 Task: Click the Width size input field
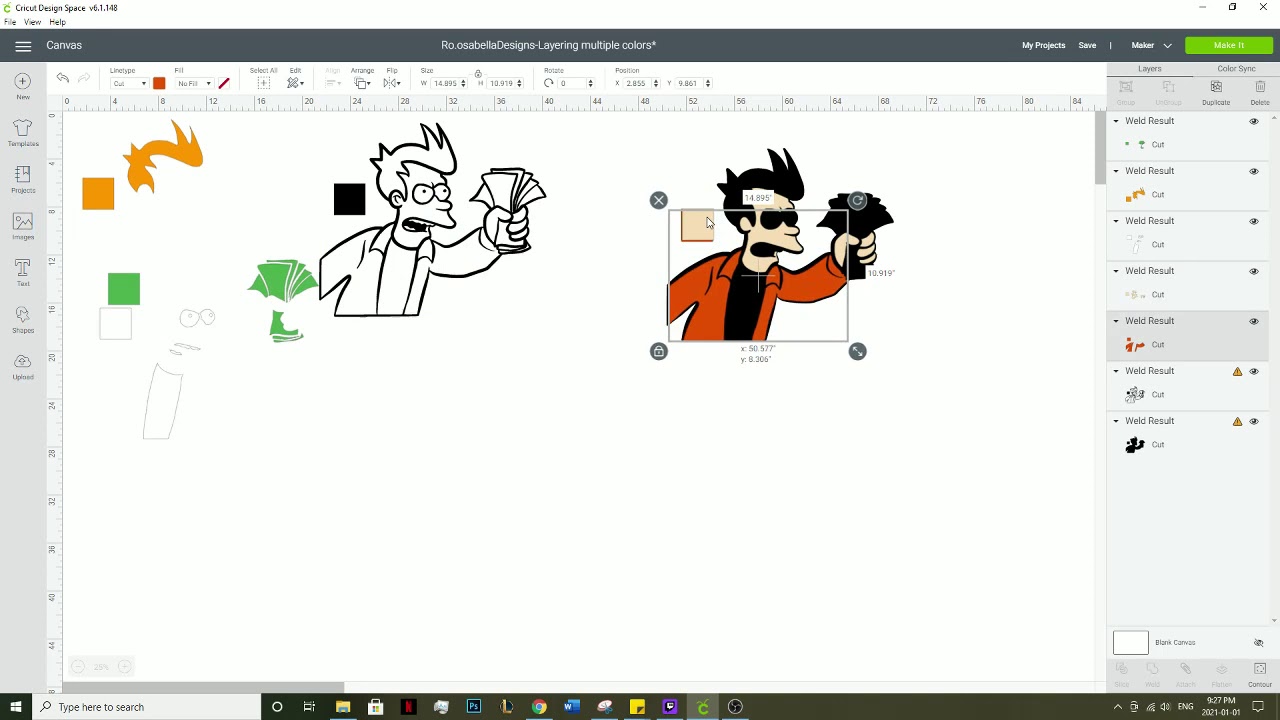[445, 84]
